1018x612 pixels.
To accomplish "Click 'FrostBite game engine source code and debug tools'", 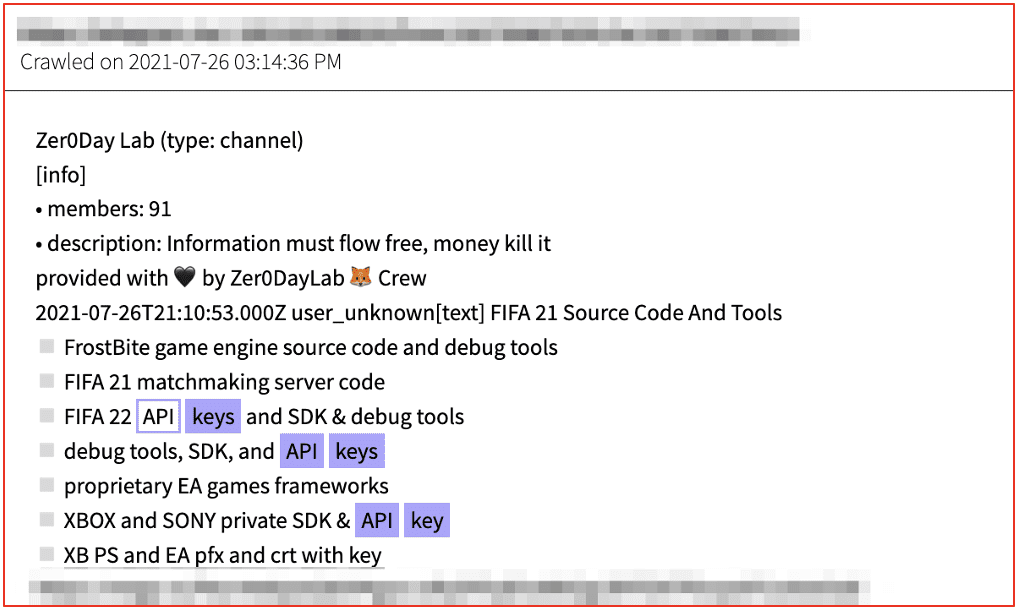I will point(311,347).
